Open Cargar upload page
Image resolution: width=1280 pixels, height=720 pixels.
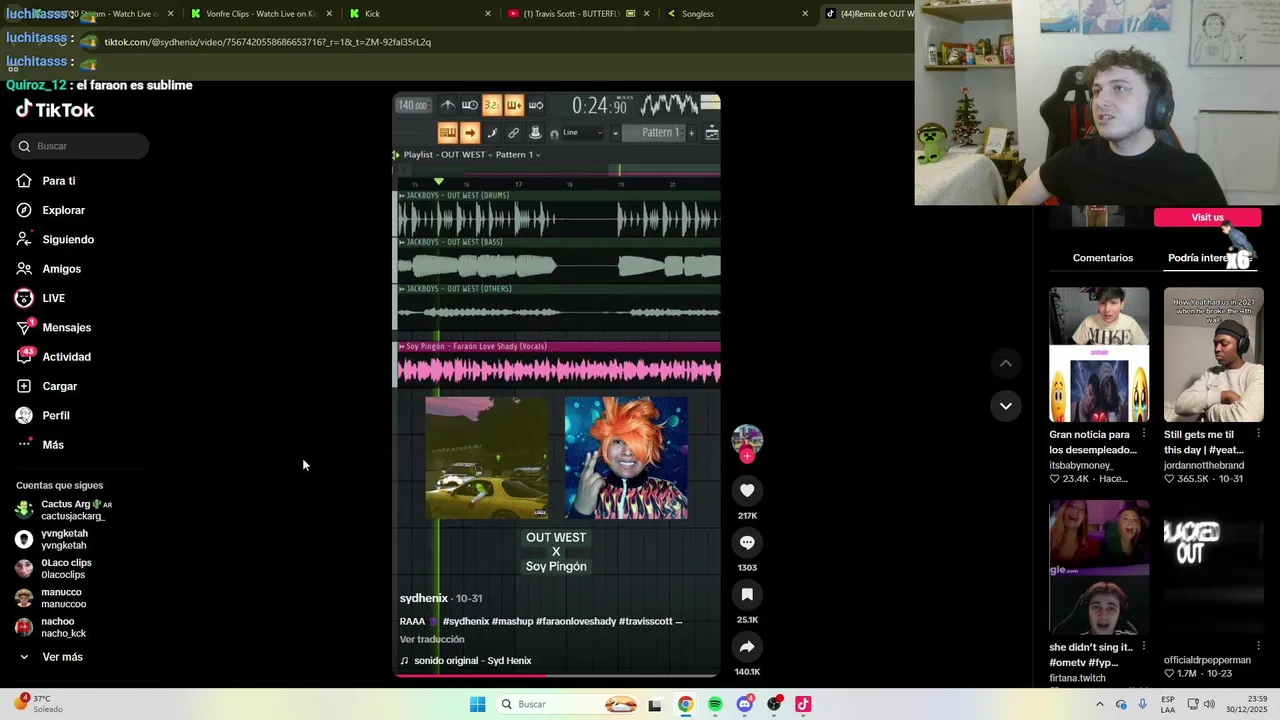point(47,386)
